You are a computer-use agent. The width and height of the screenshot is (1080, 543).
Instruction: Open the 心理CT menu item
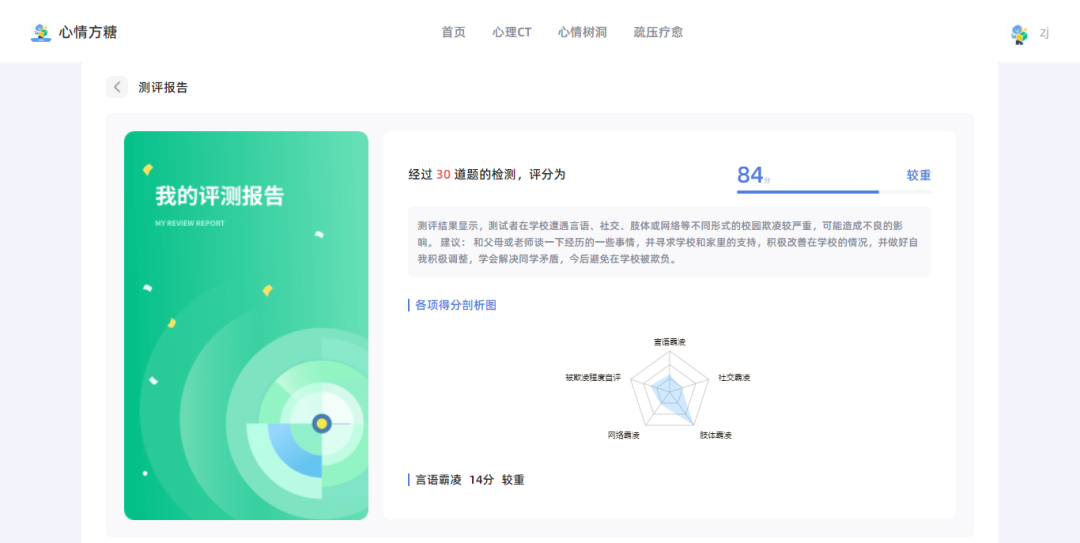pos(512,32)
